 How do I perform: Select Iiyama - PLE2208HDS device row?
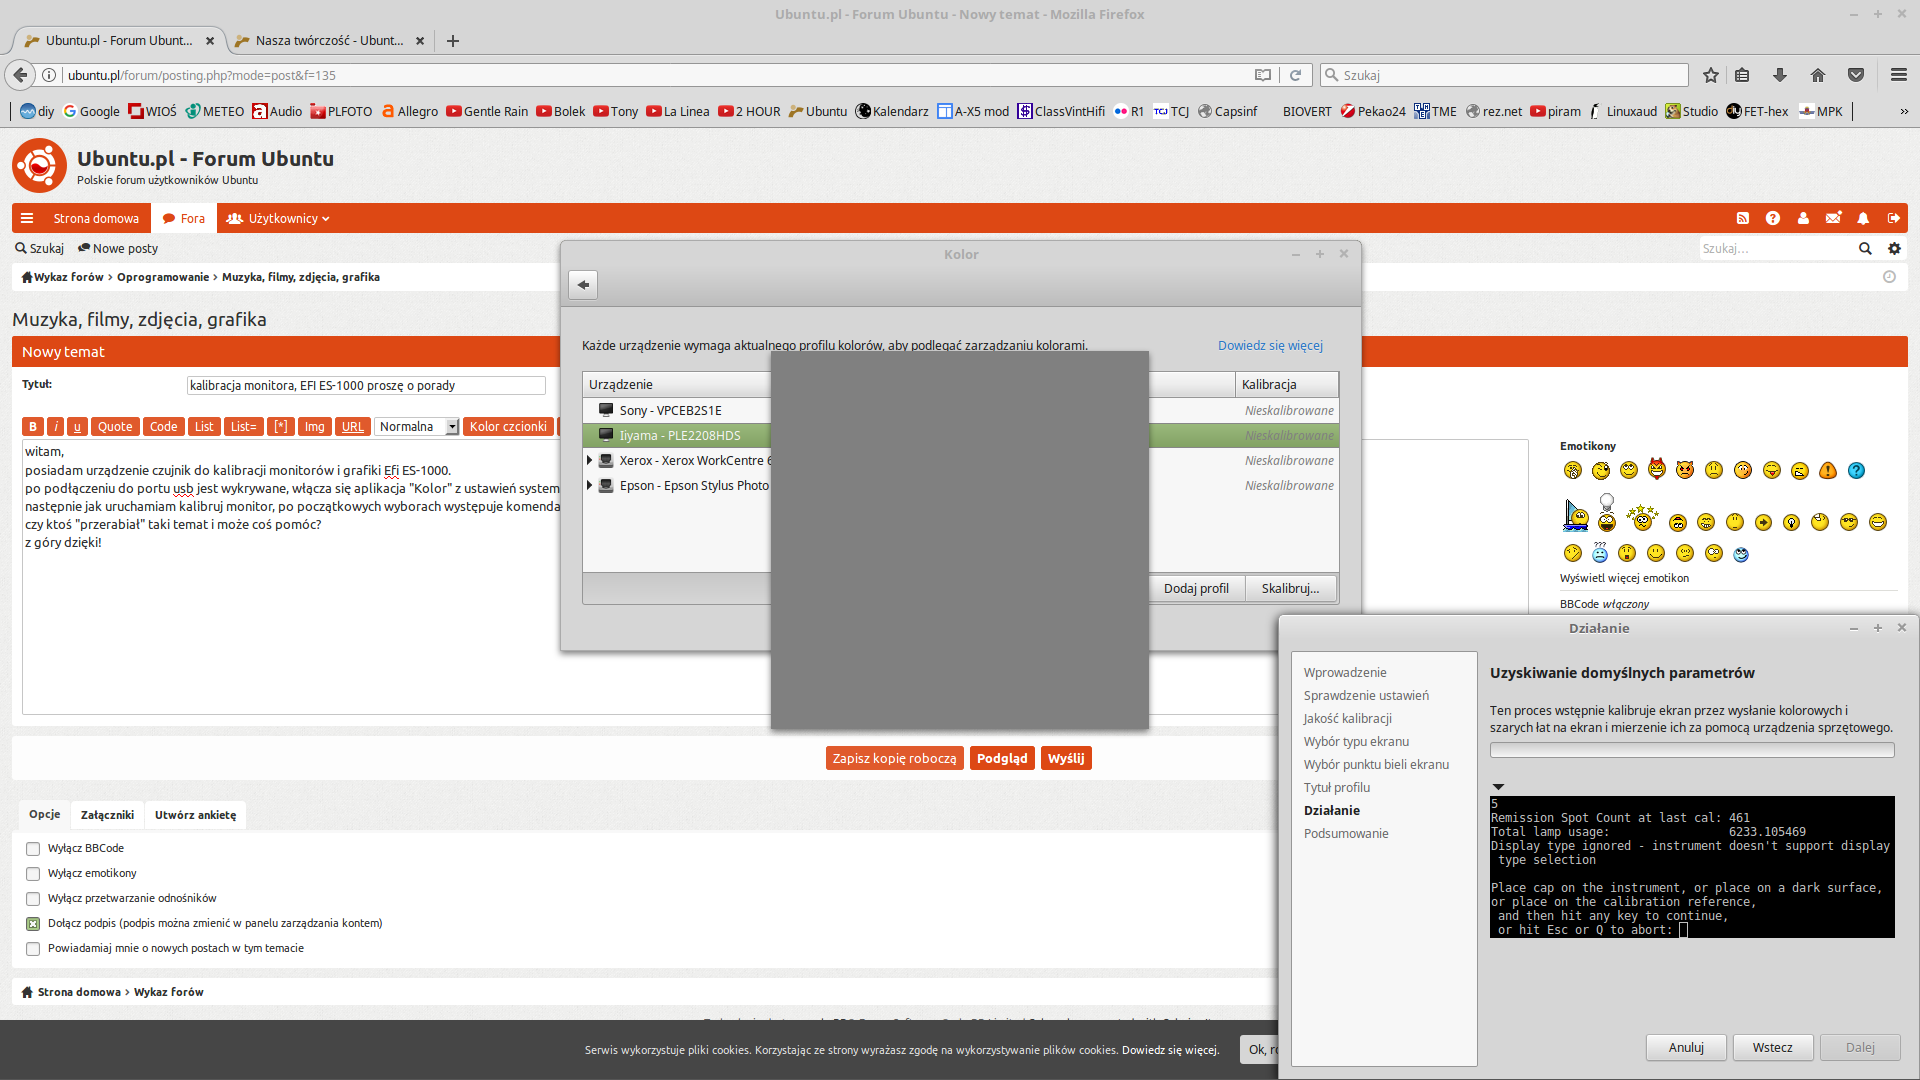(960, 435)
